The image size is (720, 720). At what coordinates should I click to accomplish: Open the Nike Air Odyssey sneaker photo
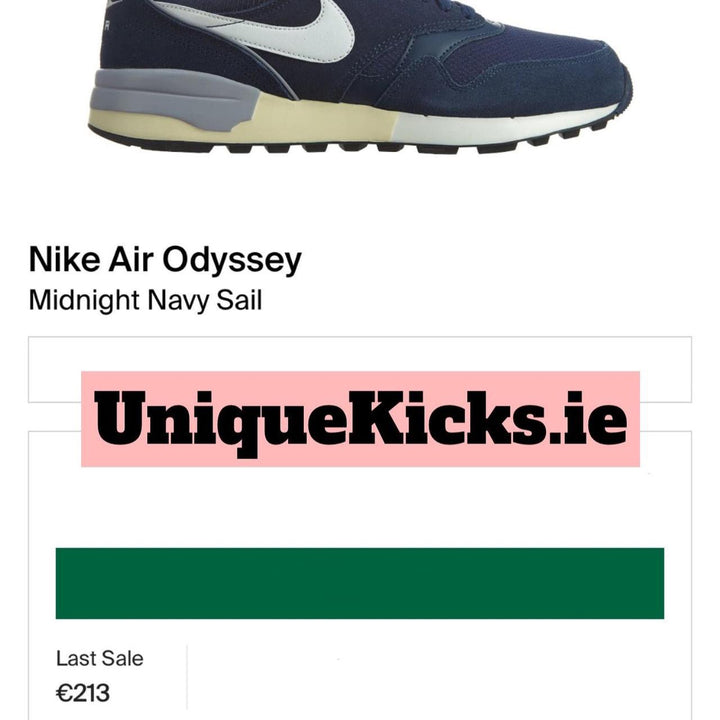[x=360, y=76]
